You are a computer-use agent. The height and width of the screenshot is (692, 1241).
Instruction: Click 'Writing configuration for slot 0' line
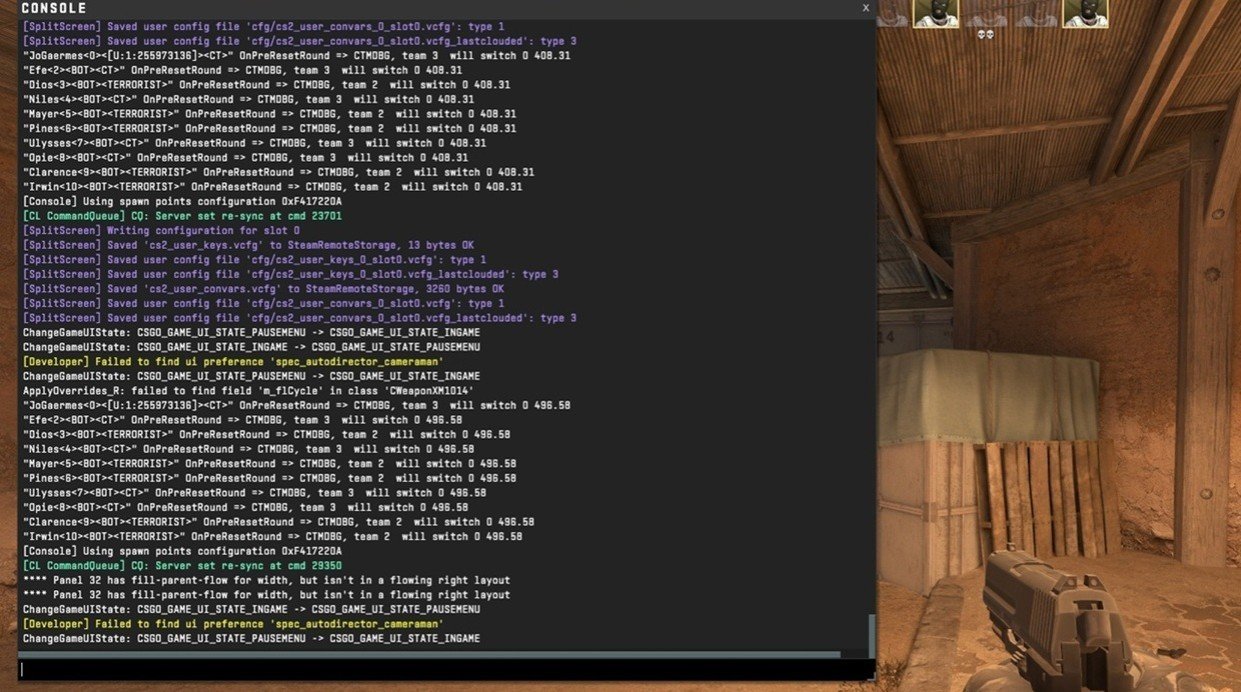tap(161, 230)
